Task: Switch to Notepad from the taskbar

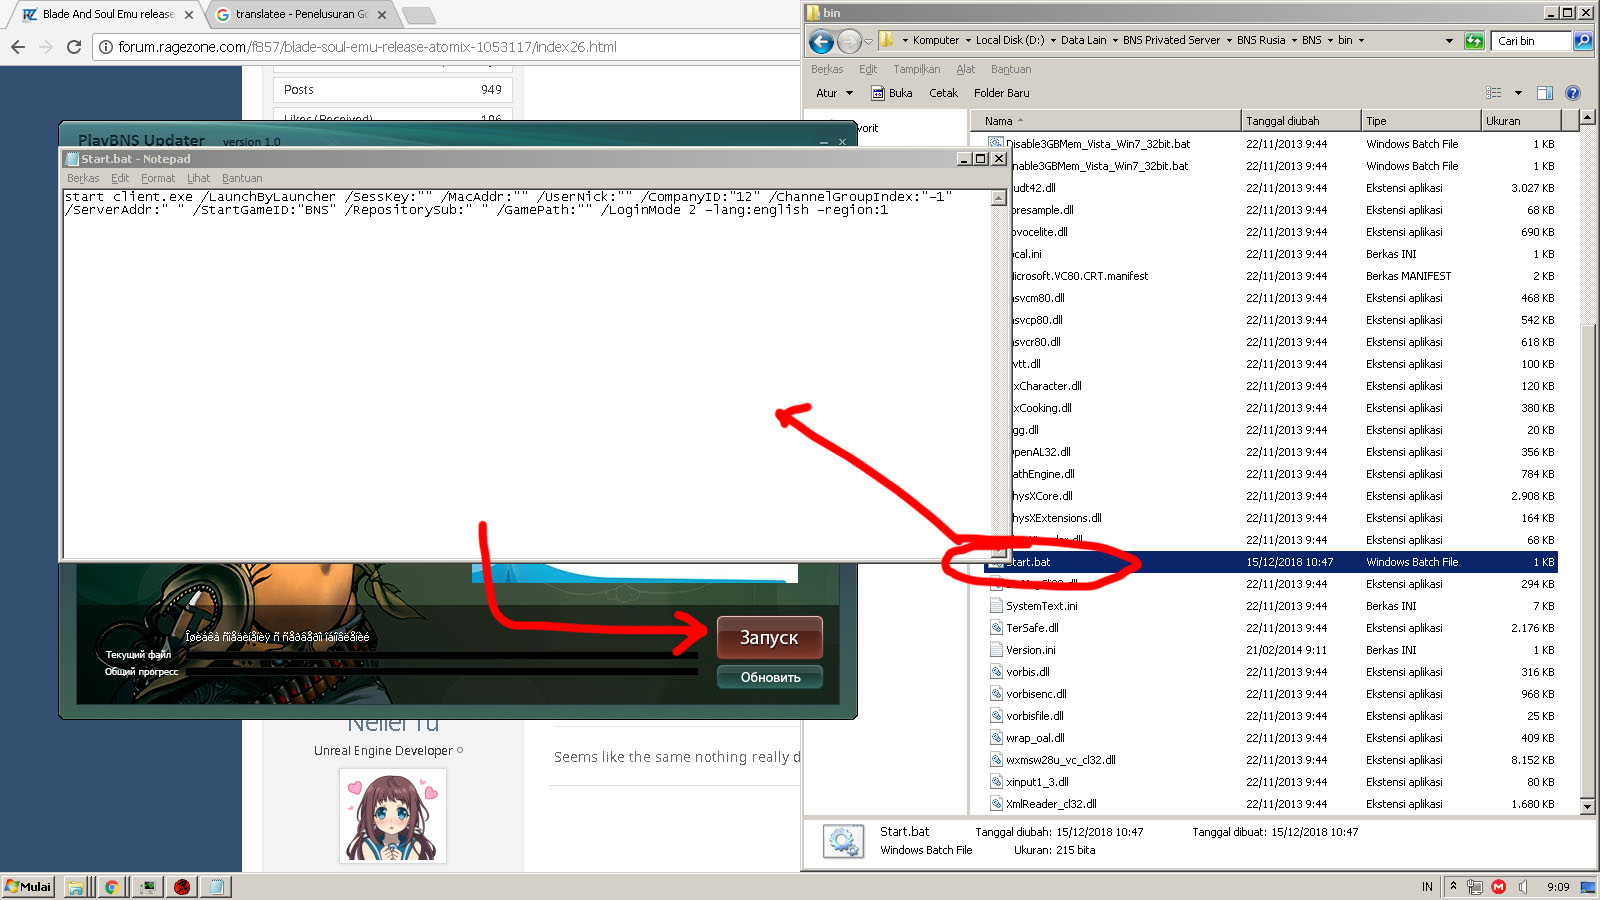Action: [x=216, y=887]
